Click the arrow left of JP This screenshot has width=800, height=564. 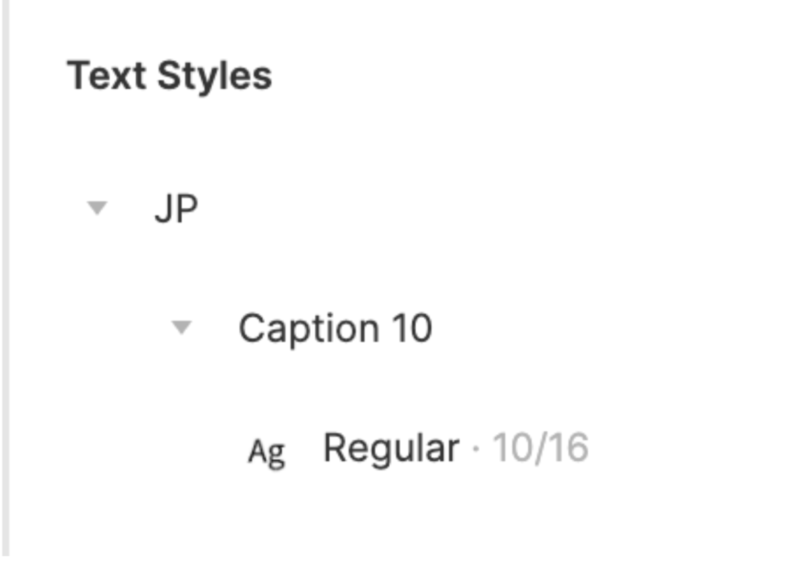pos(97,209)
